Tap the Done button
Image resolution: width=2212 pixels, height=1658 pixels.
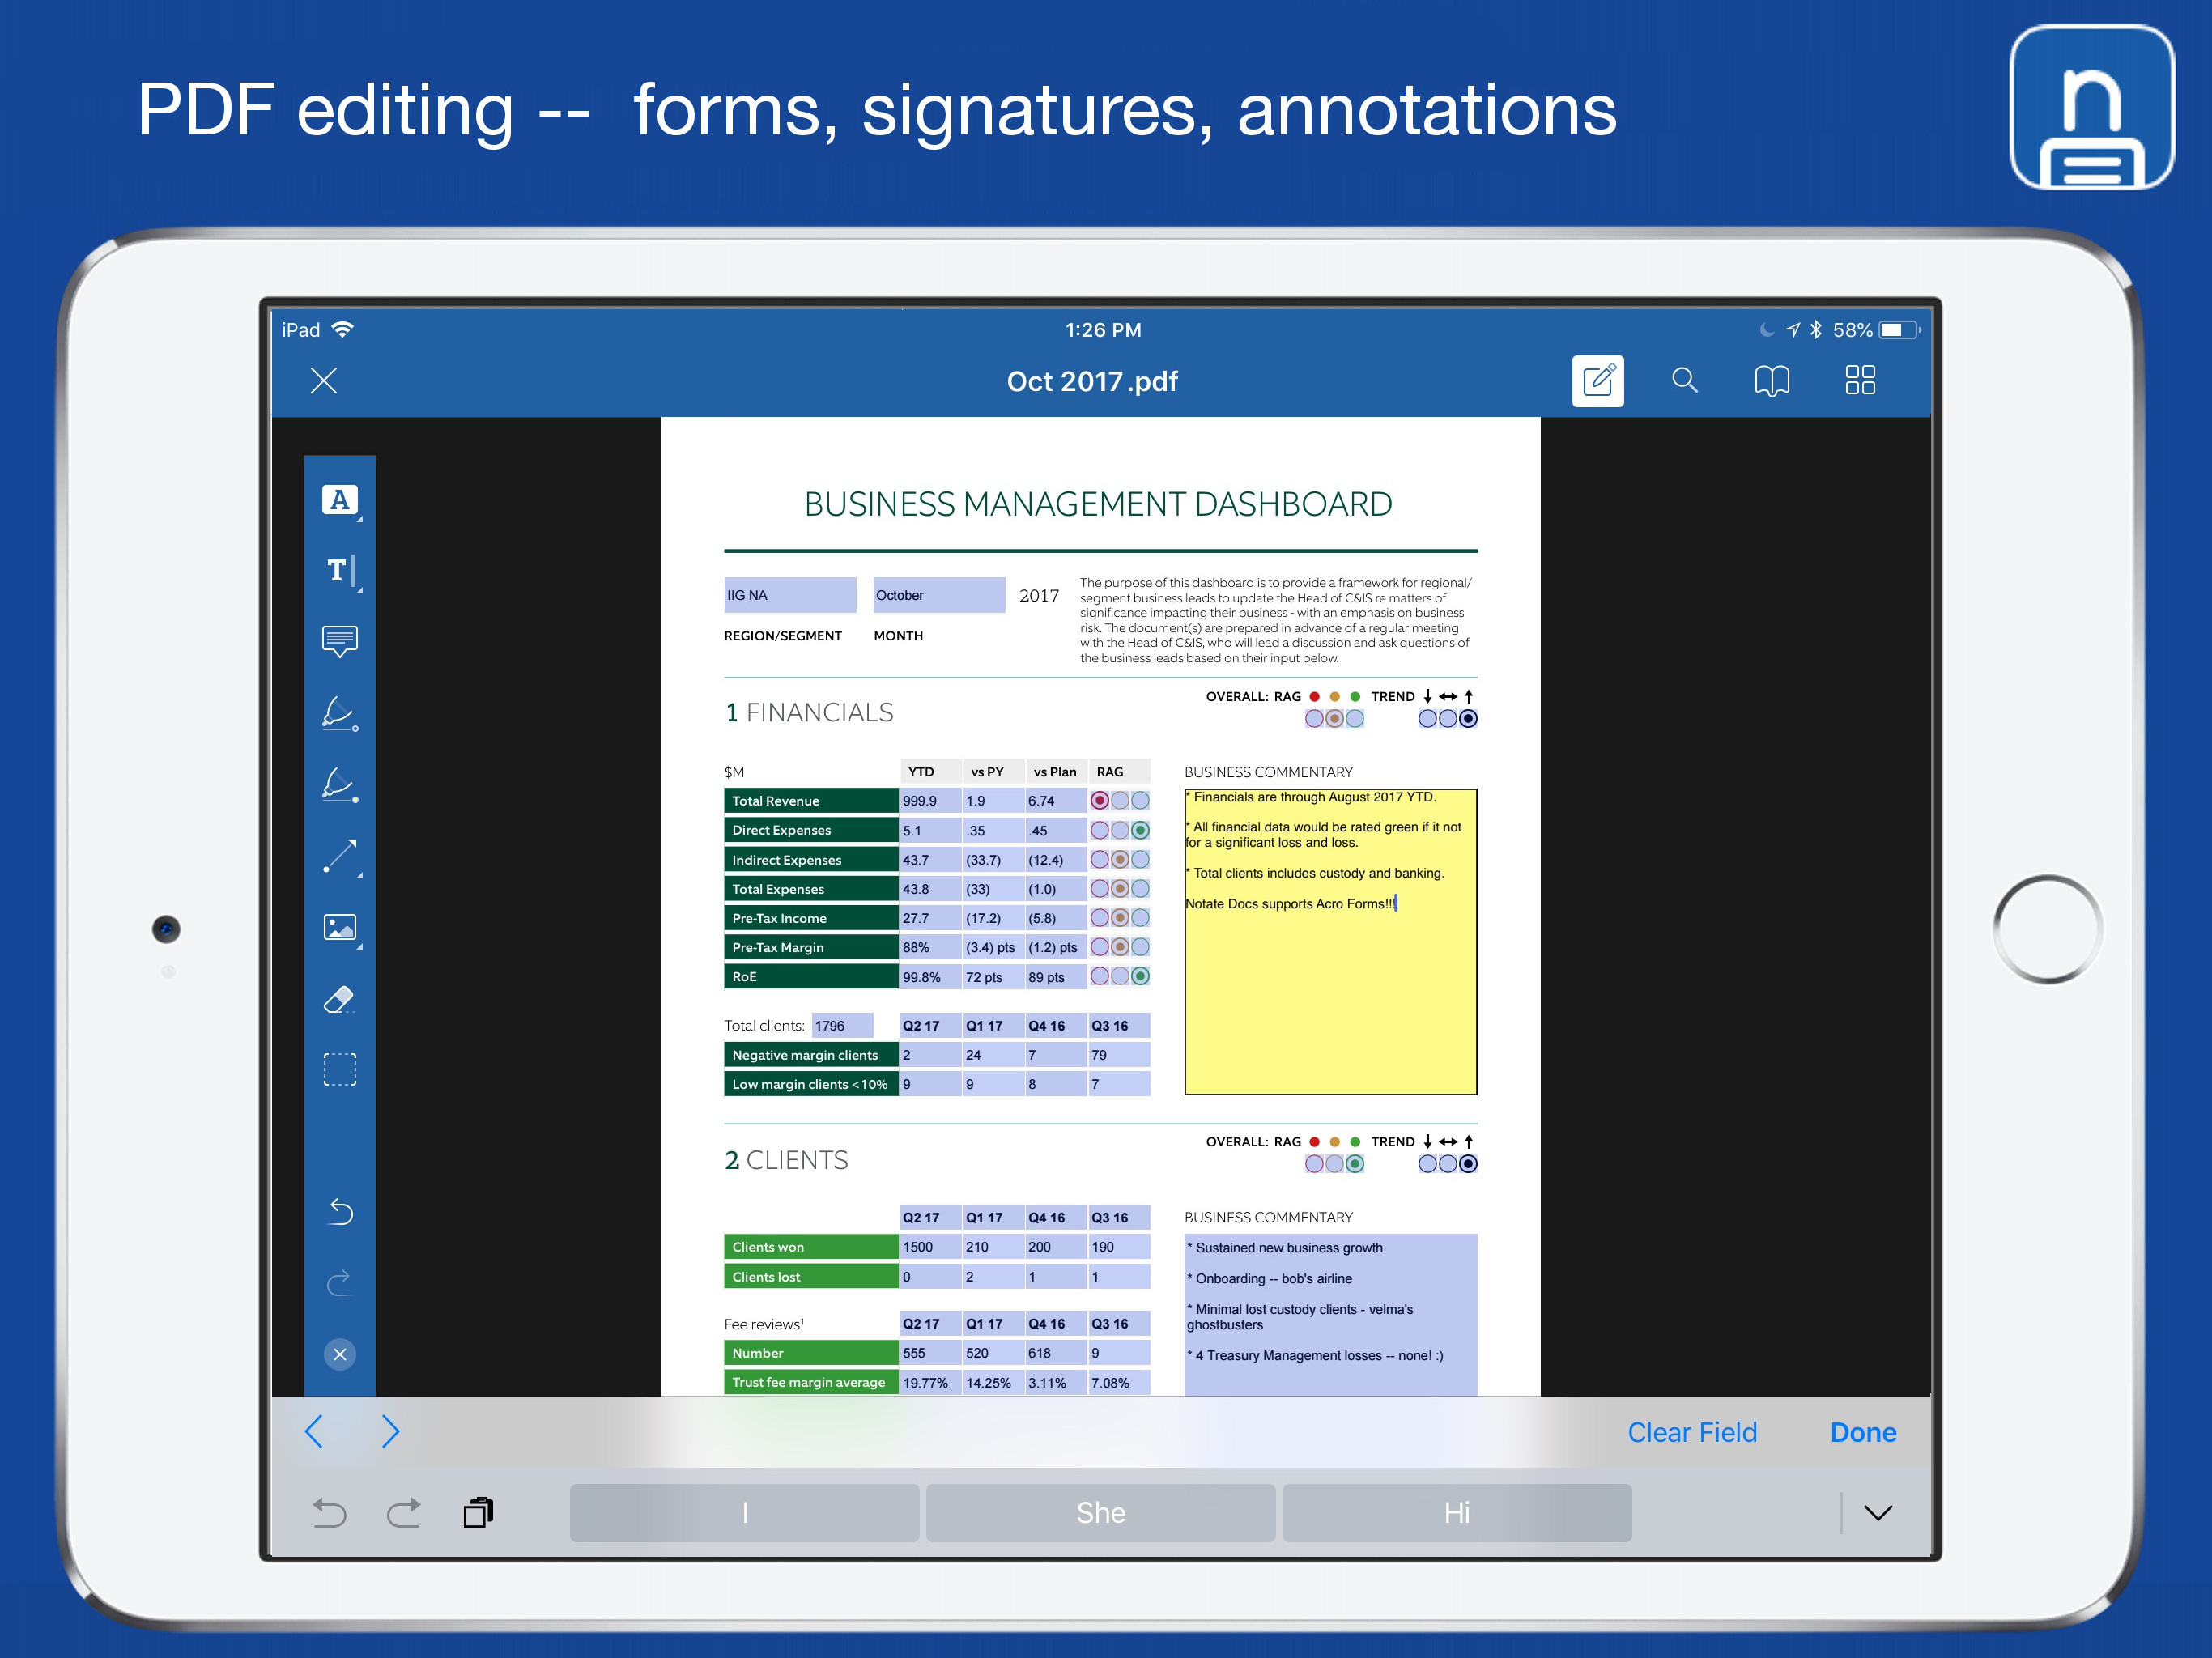pyautogui.click(x=1862, y=1432)
